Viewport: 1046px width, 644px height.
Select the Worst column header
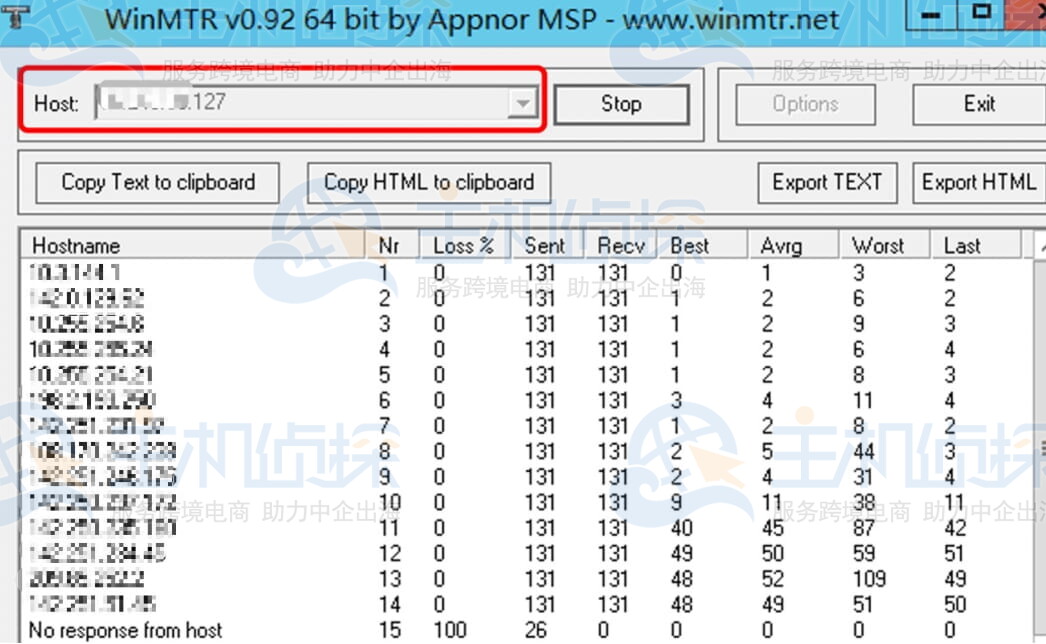click(884, 246)
